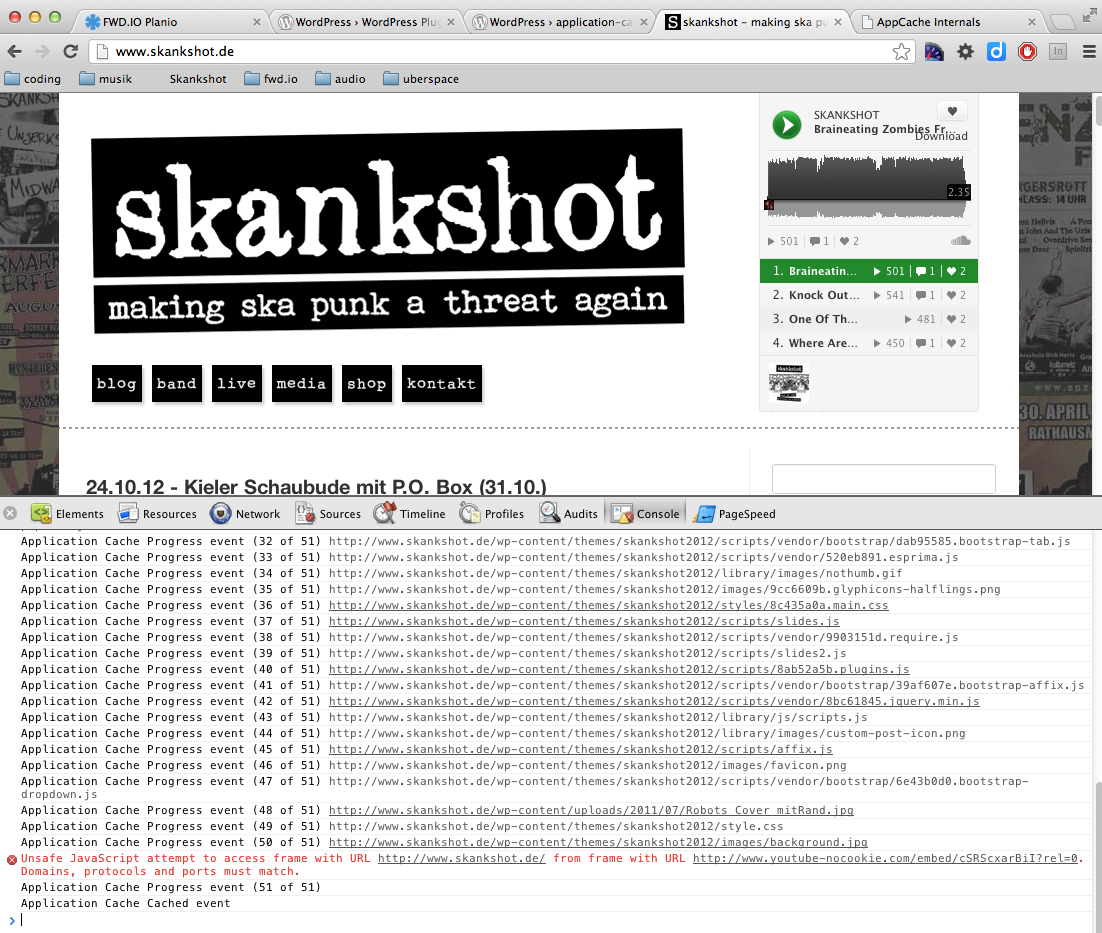Open the Skankshot bookmark

197,79
